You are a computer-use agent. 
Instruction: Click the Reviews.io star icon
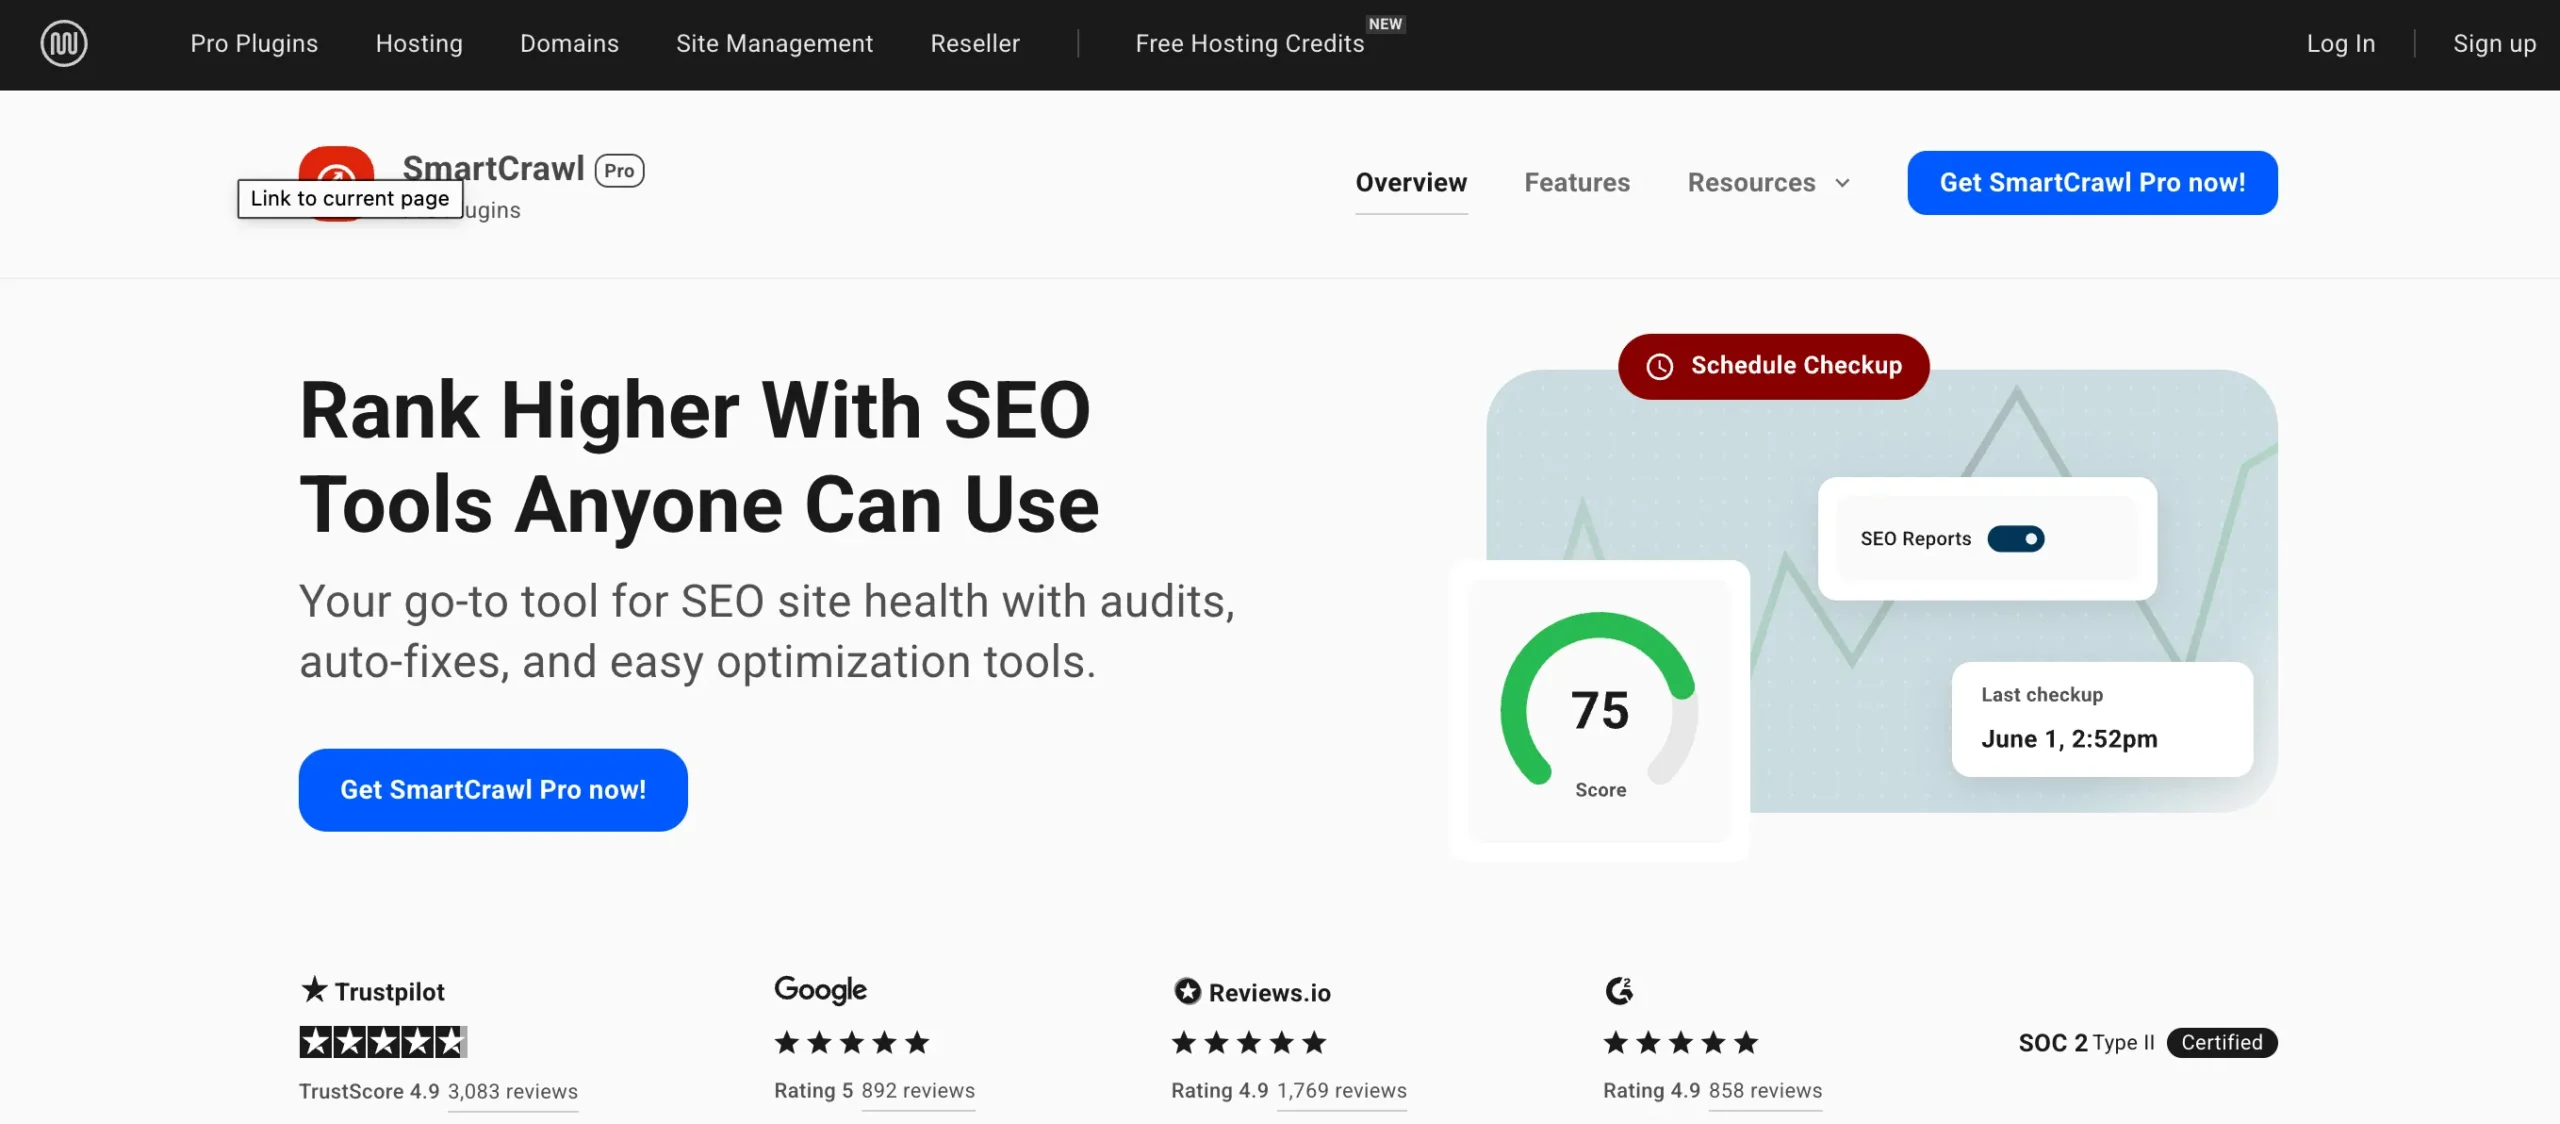click(1186, 990)
